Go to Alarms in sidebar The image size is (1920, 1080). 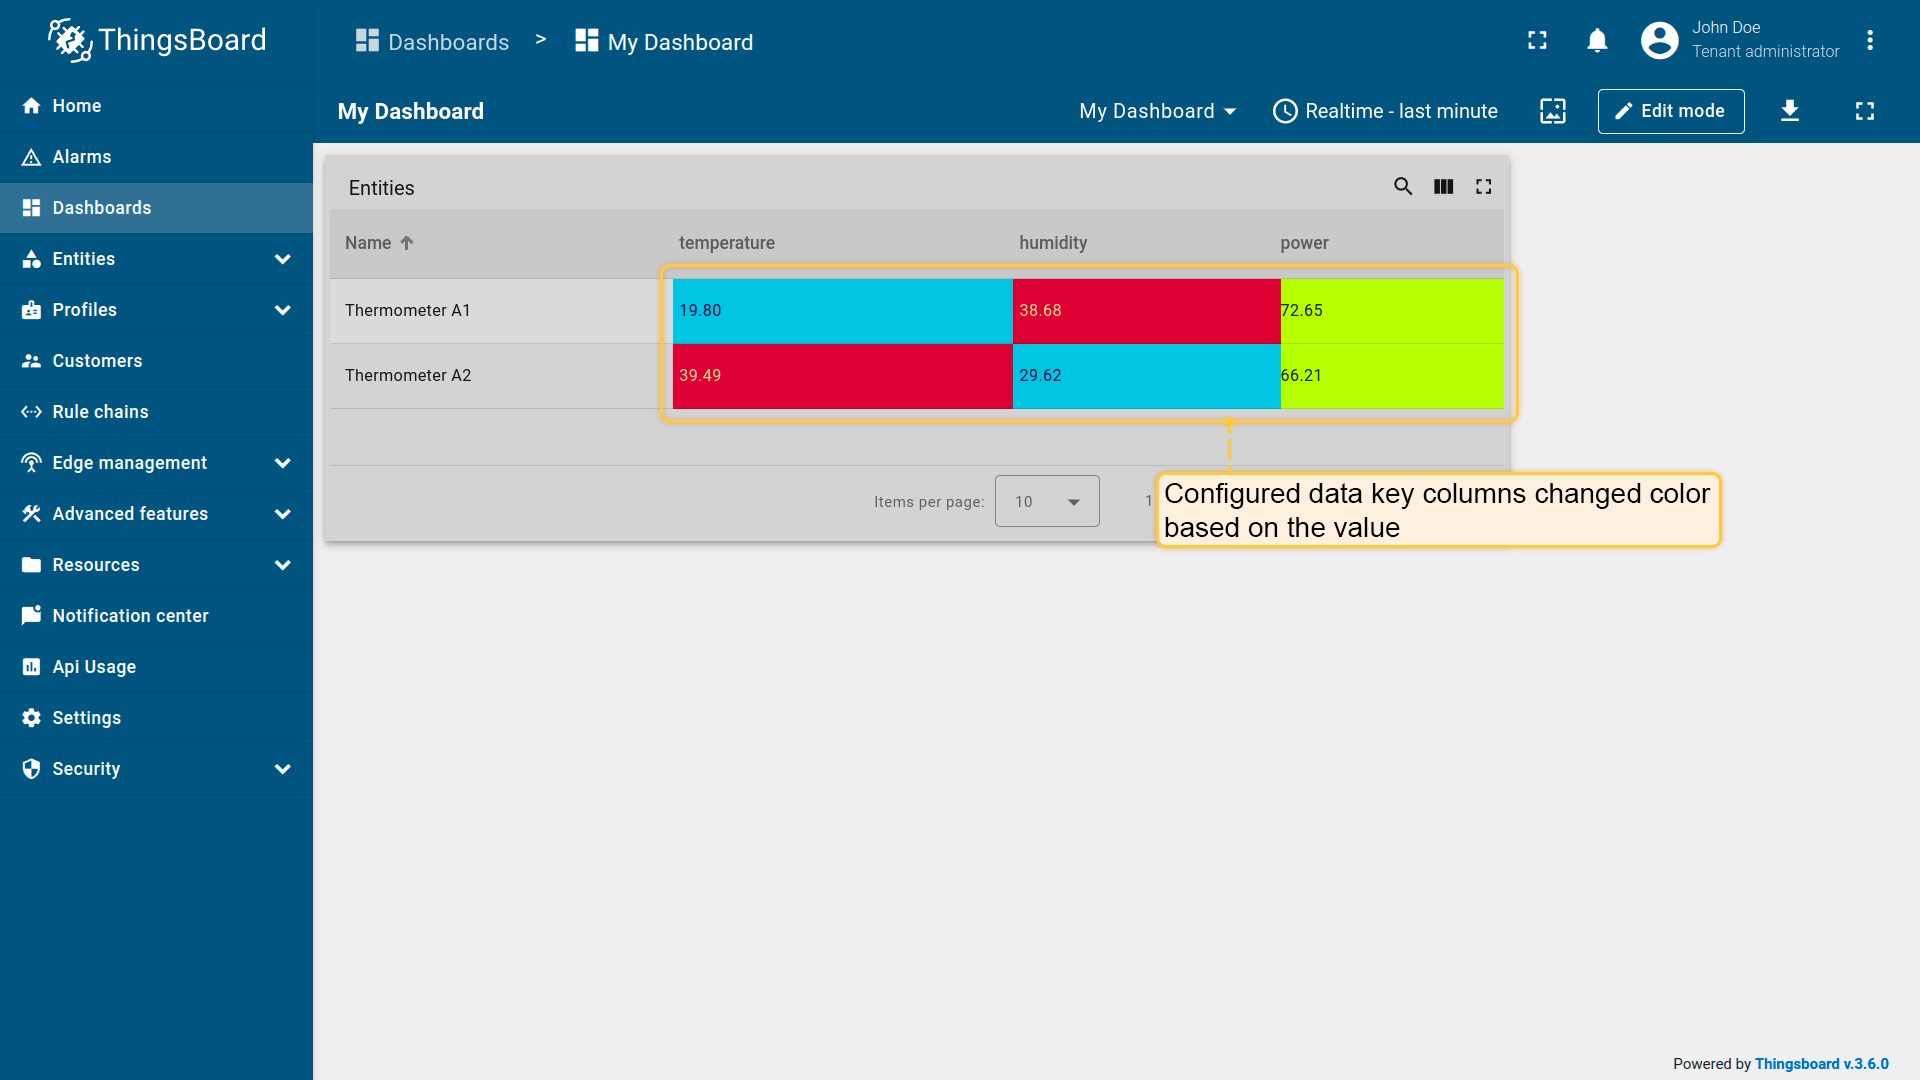coord(82,157)
